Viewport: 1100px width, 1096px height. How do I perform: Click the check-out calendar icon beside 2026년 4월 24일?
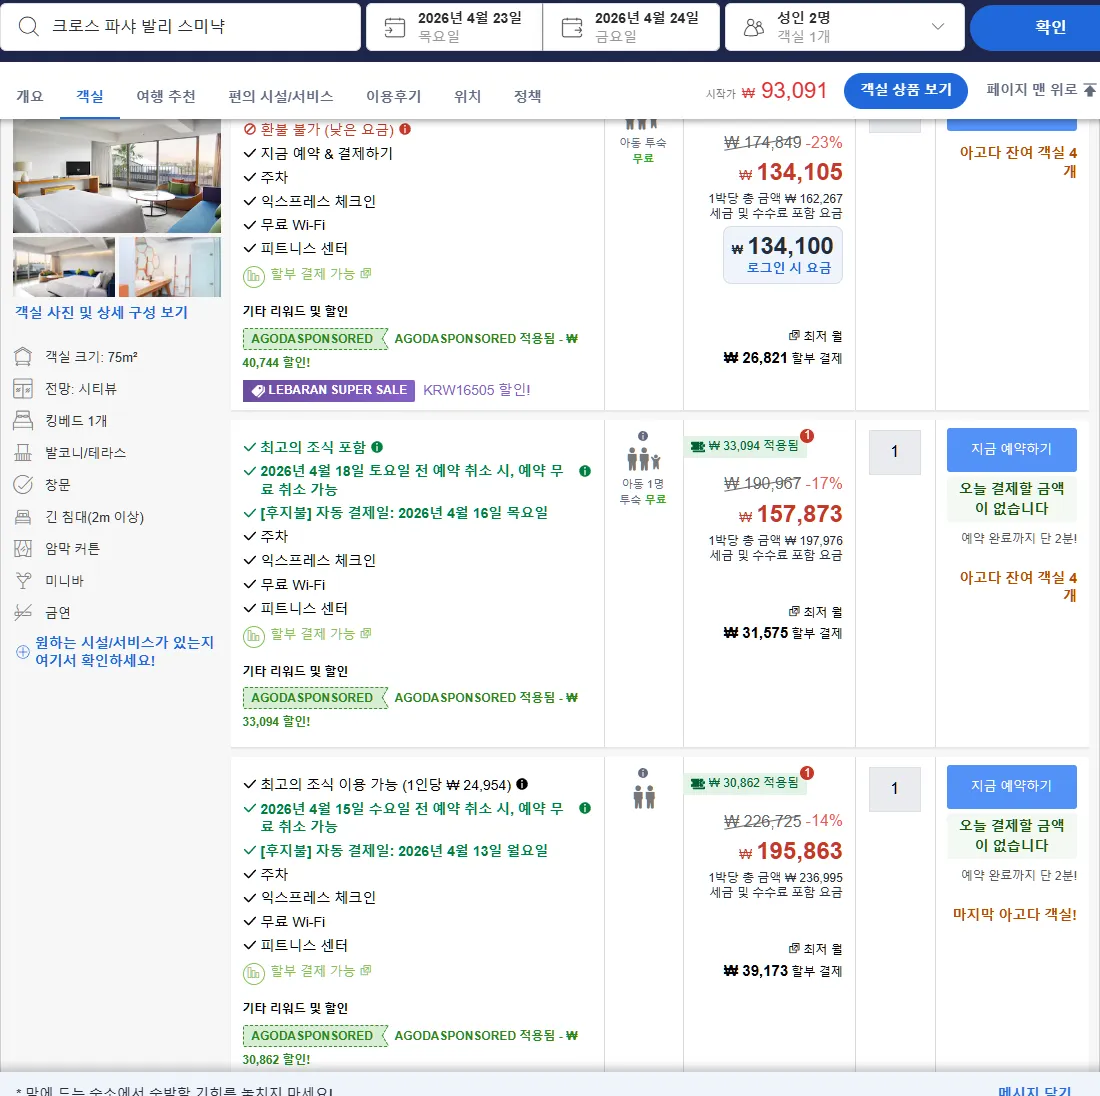point(572,27)
